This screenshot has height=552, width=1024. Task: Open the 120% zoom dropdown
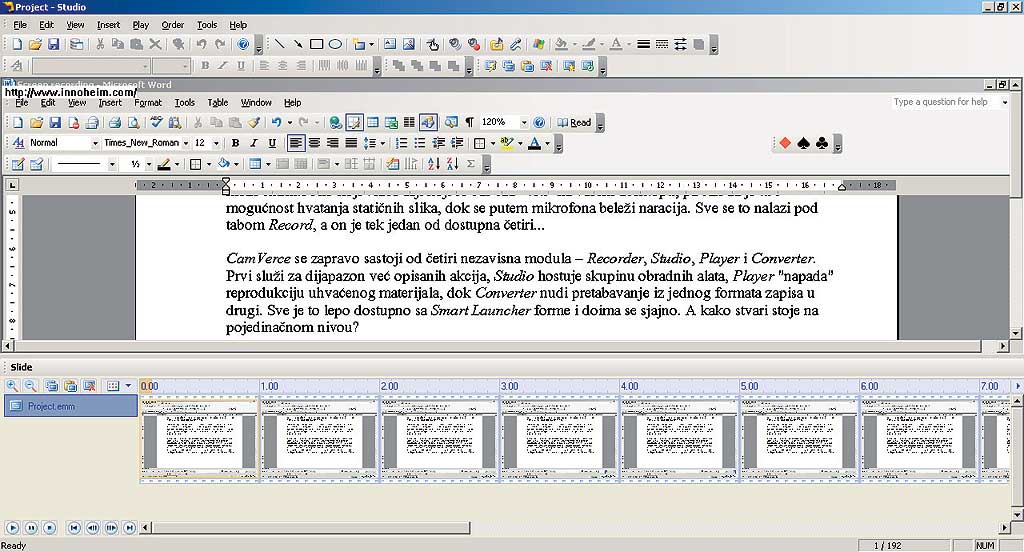[523, 122]
